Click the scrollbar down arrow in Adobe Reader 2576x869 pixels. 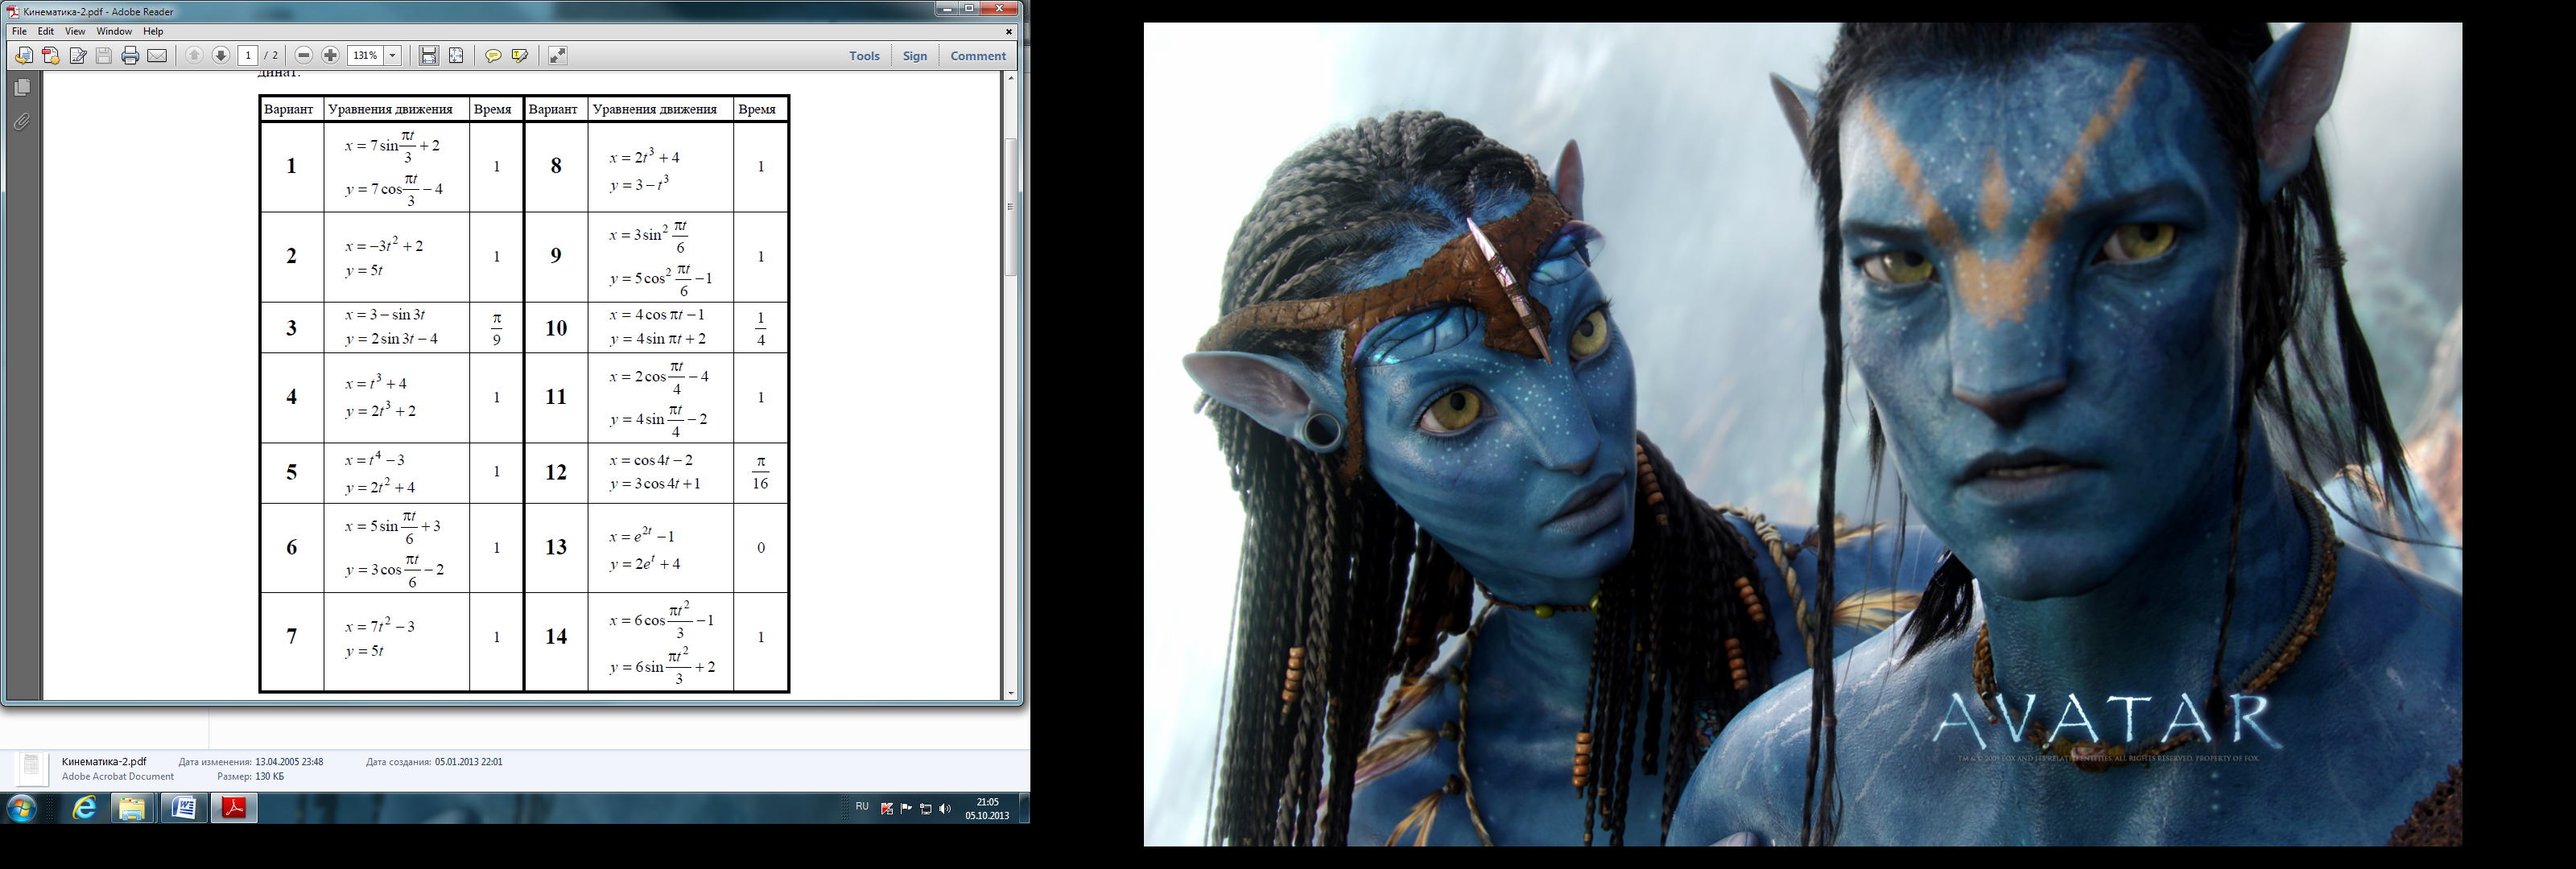pyautogui.click(x=1011, y=693)
